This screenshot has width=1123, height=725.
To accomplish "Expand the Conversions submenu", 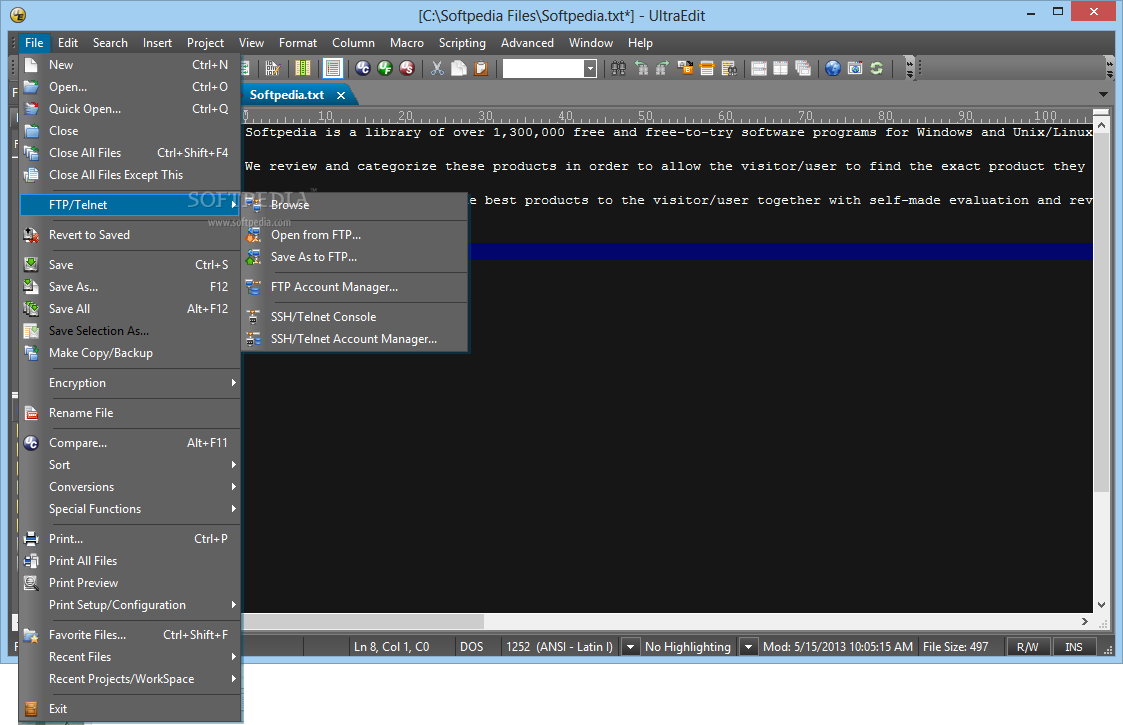I will point(130,487).
